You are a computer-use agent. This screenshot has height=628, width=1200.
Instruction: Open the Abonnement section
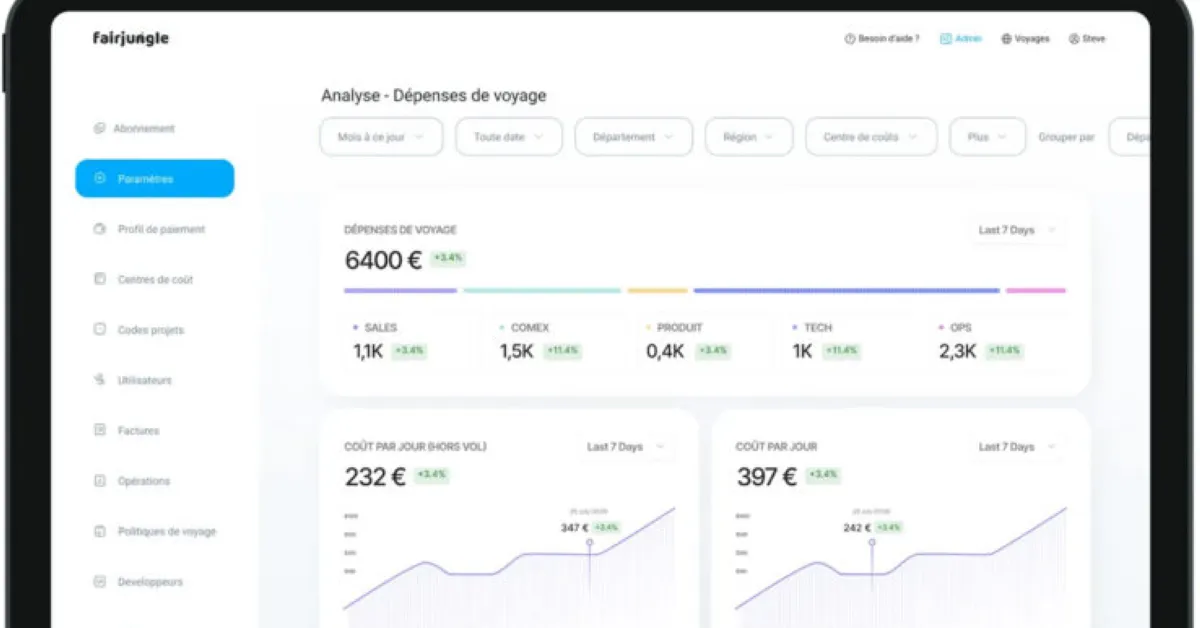[144, 128]
